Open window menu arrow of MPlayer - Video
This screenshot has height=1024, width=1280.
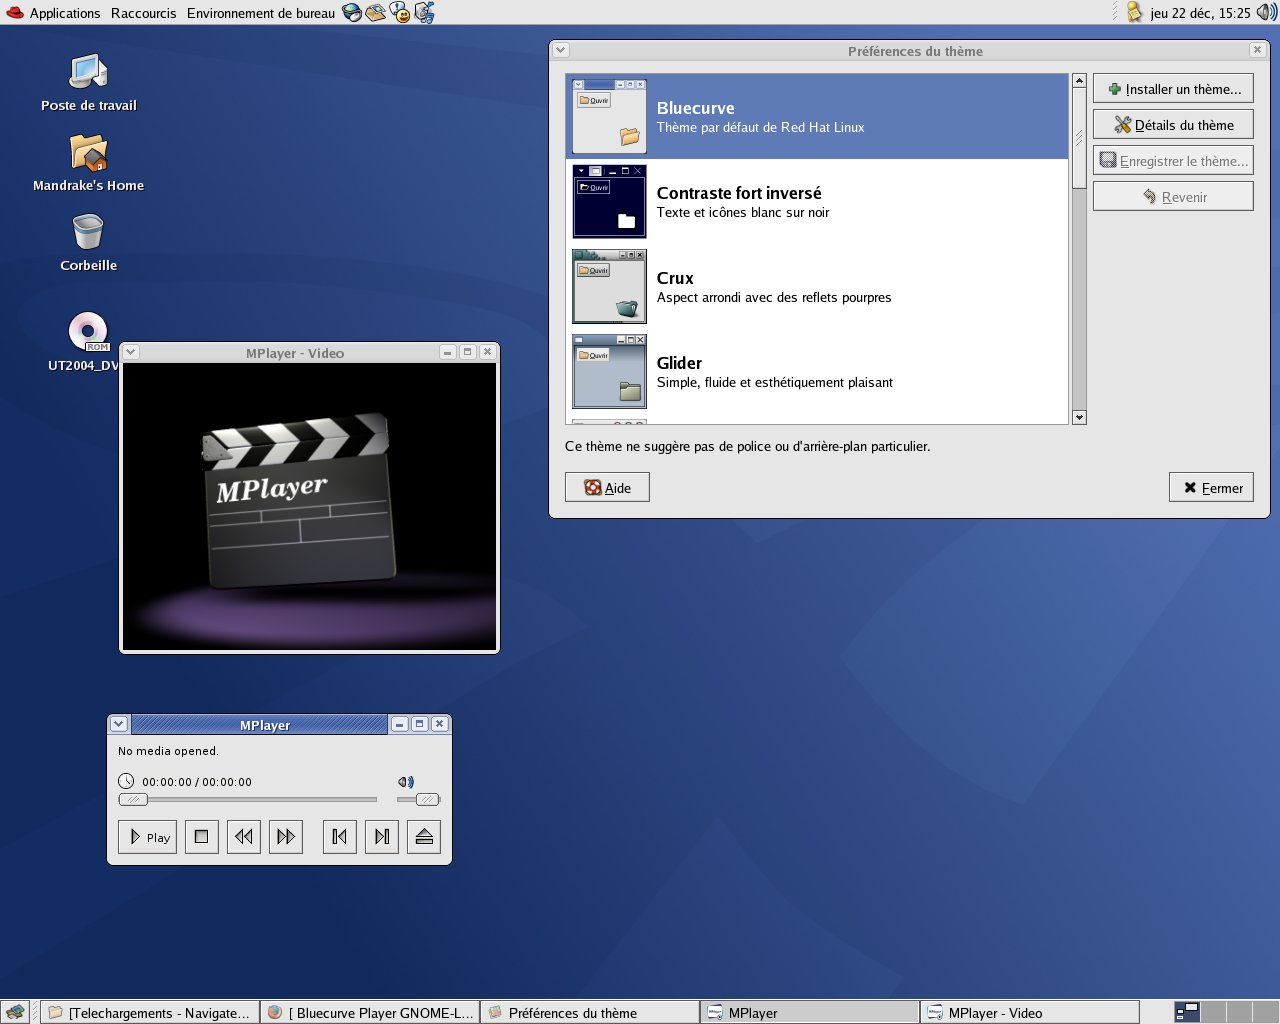click(131, 352)
